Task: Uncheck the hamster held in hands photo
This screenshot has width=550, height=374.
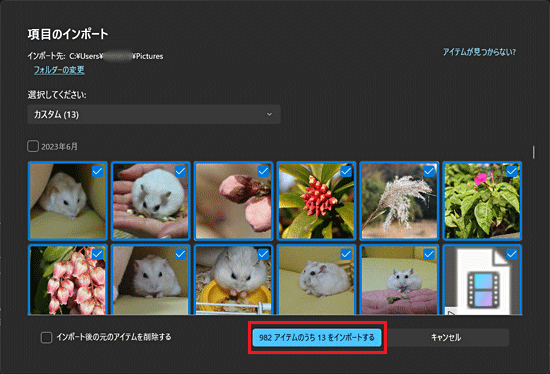Action: (180, 171)
